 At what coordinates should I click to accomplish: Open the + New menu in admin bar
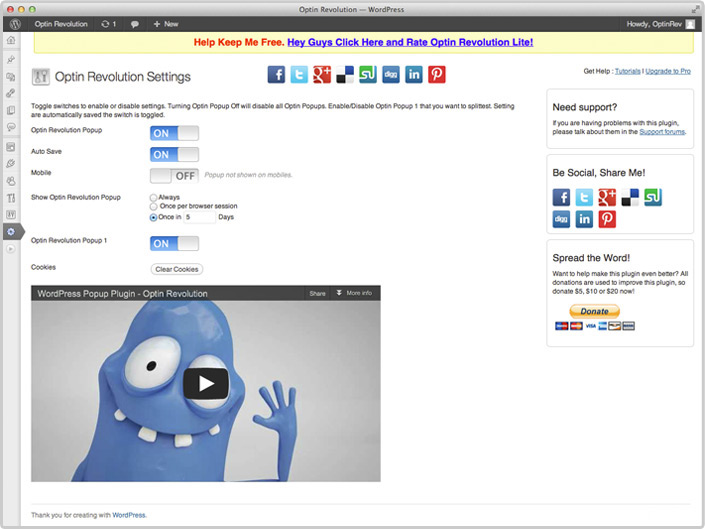[166, 24]
